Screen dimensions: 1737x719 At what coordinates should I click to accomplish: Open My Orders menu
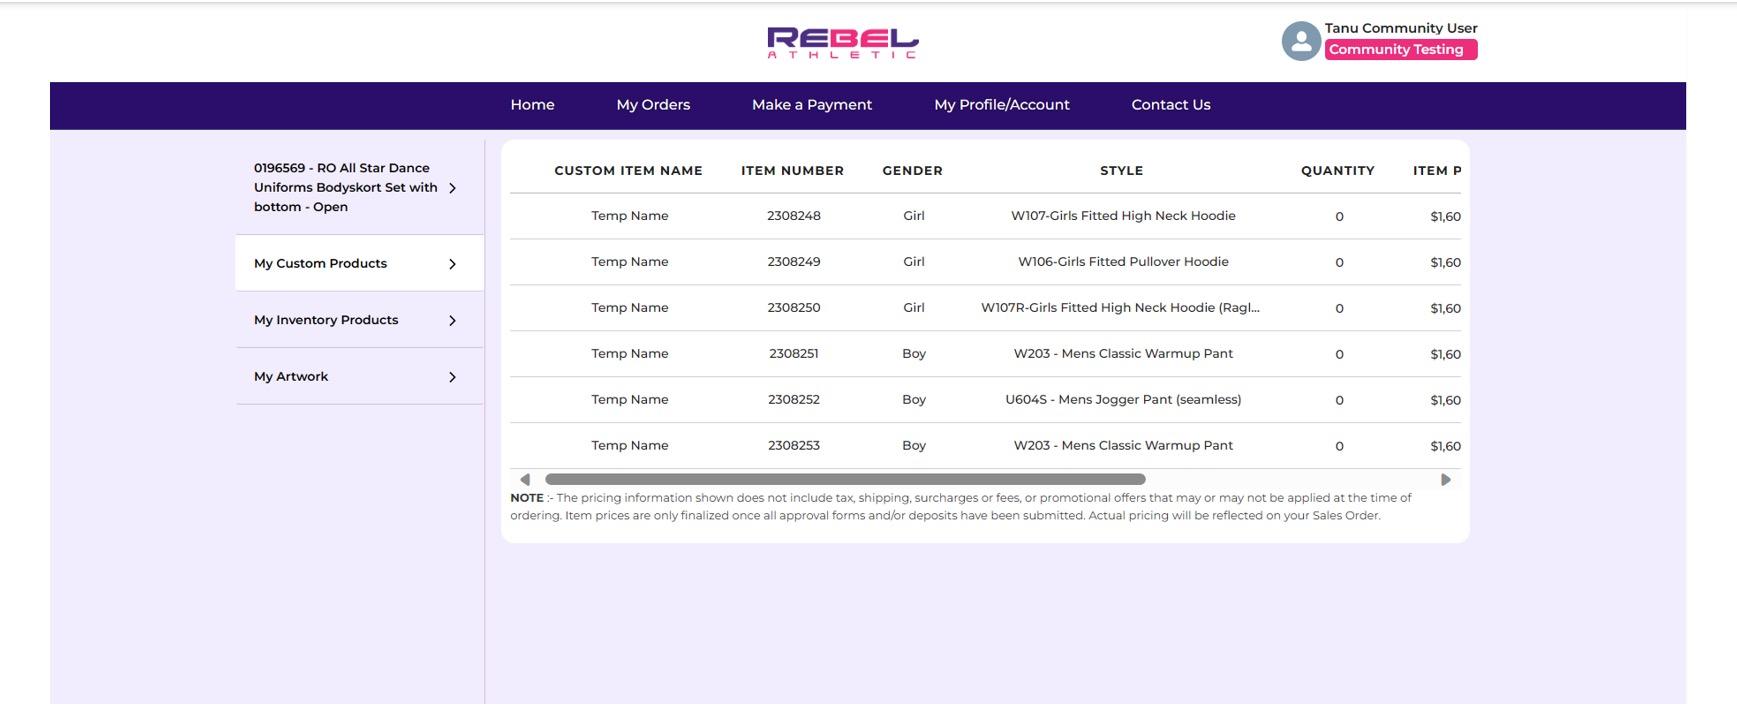point(653,105)
